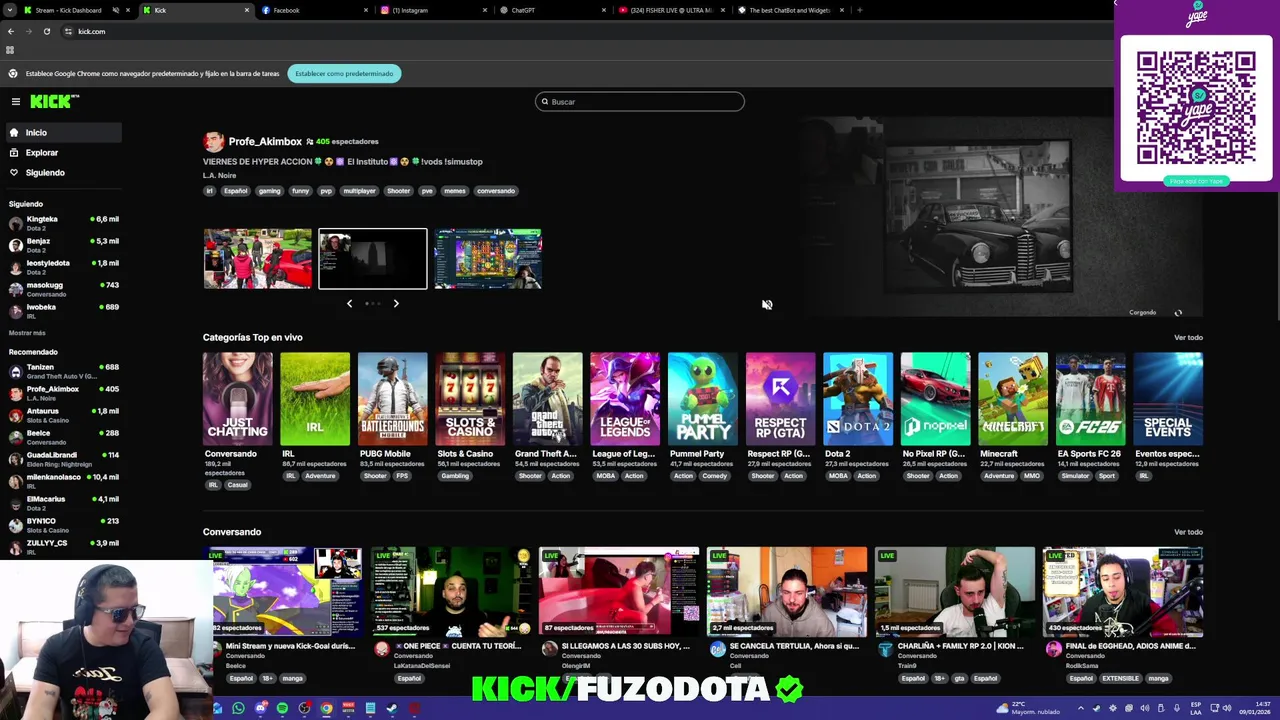Viewport: 1280px width, 720px height.
Task: Select slots game carousel thumbnail
Action: (x=488, y=258)
